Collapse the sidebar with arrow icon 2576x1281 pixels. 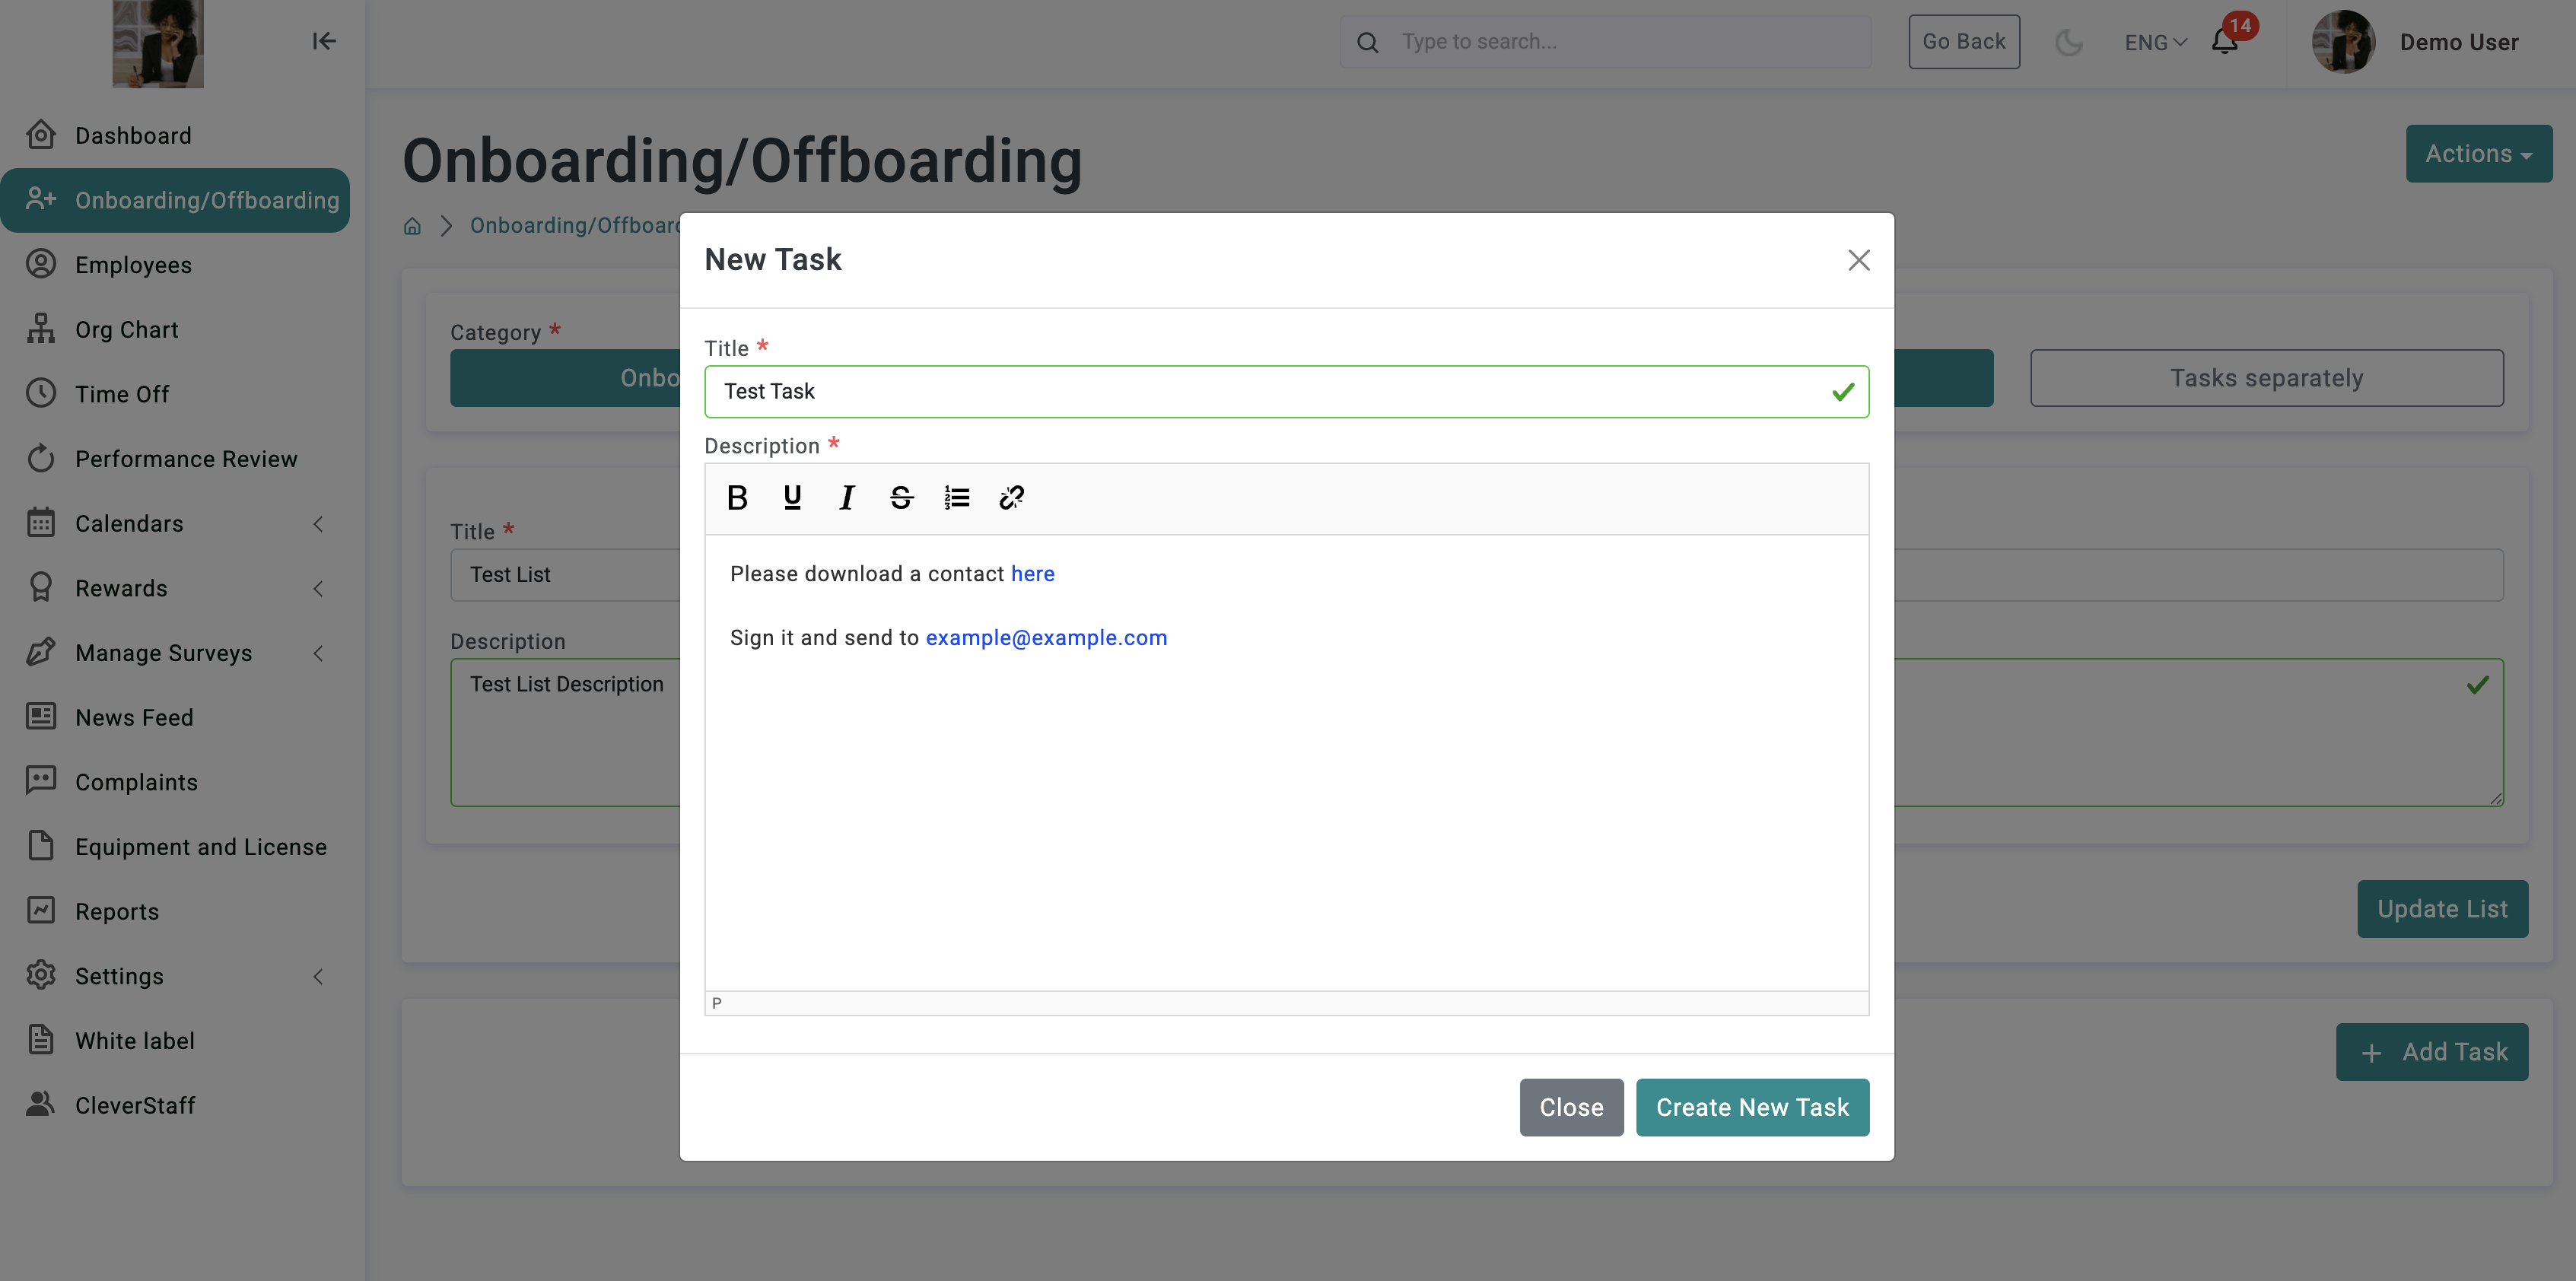(x=323, y=41)
